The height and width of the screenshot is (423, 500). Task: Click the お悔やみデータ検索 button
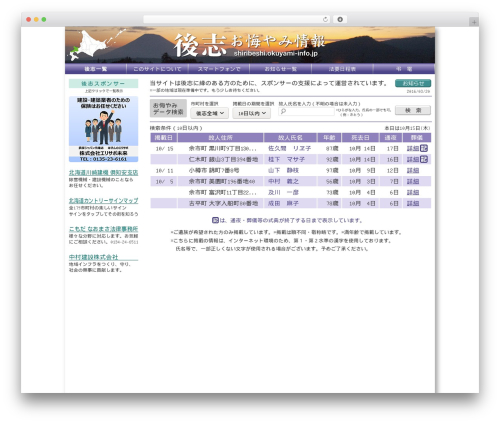[x=168, y=108]
